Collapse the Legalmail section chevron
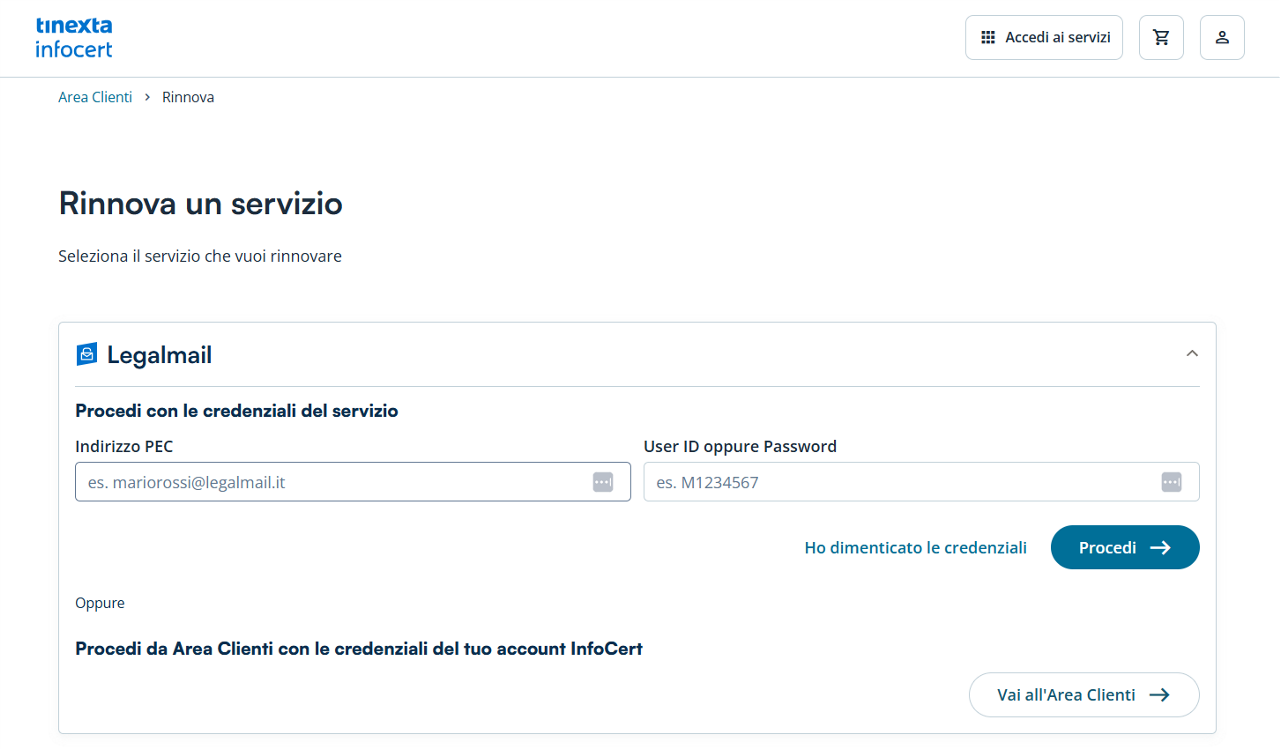 click(1192, 354)
